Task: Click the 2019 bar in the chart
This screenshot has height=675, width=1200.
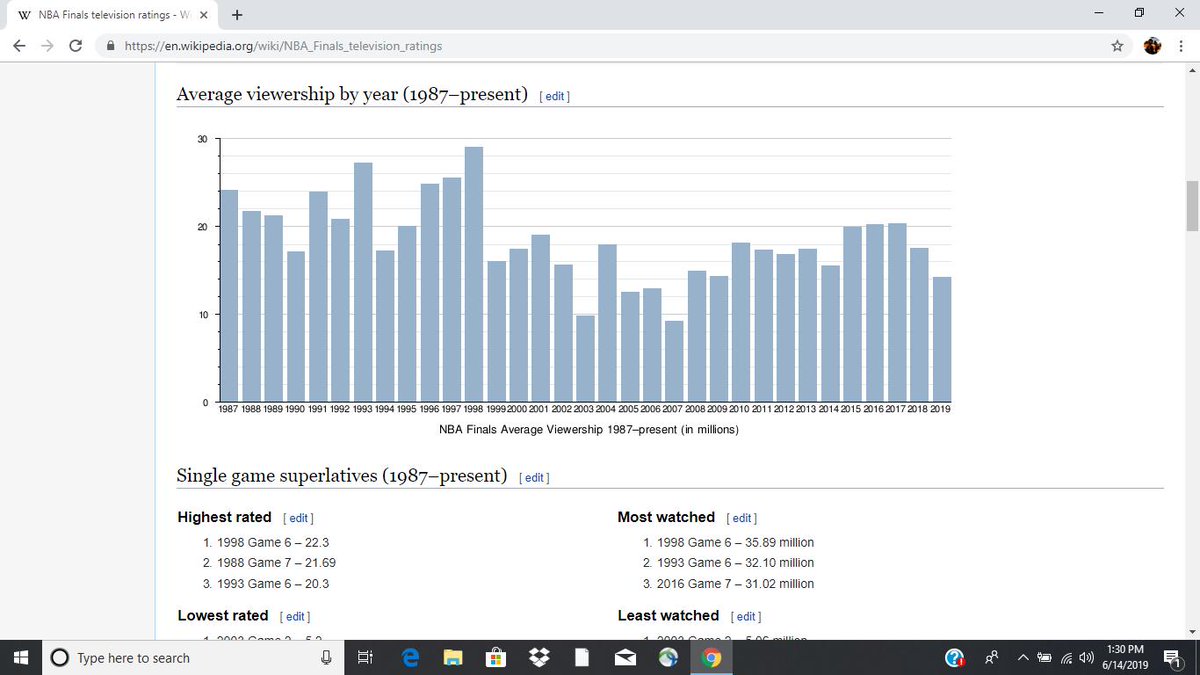Action: [x=941, y=339]
